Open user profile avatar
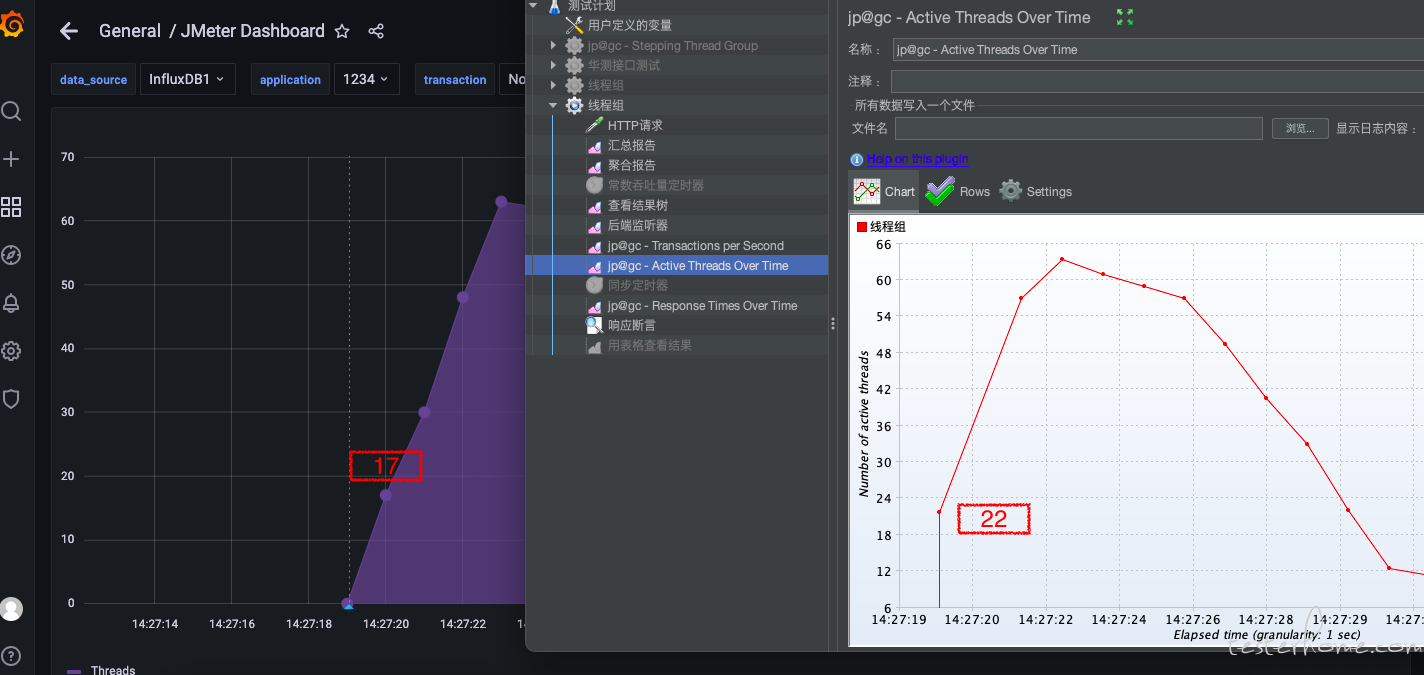1424x675 pixels. [x=11, y=608]
